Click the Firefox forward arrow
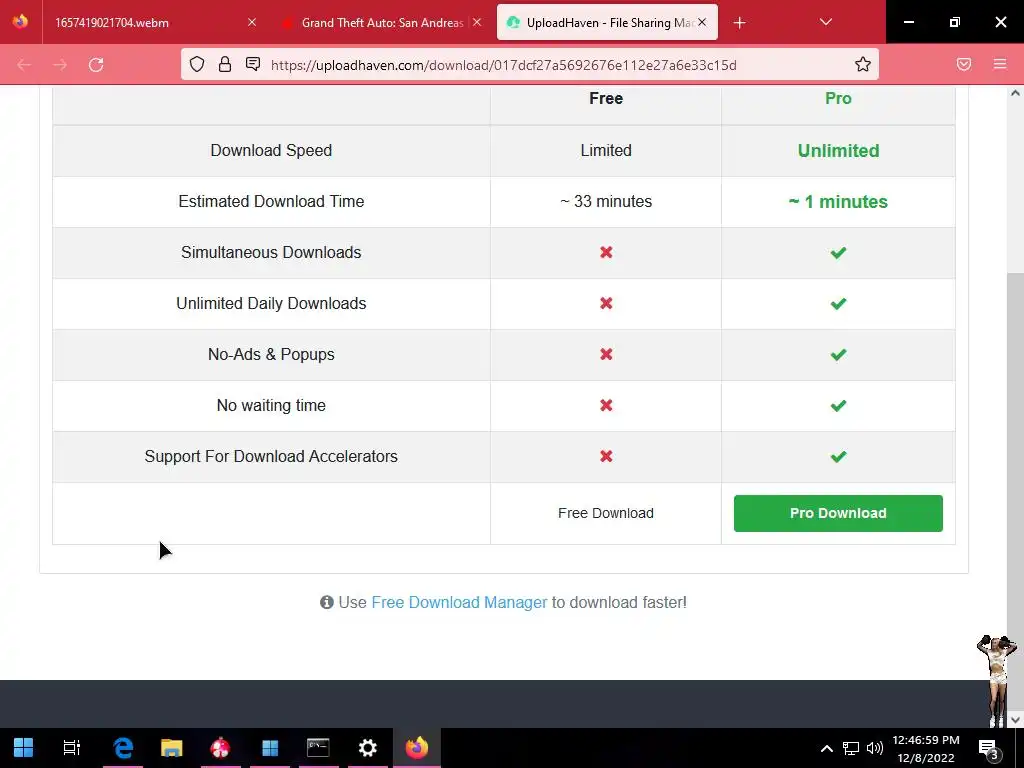1024x768 pixels. [60, 65]
